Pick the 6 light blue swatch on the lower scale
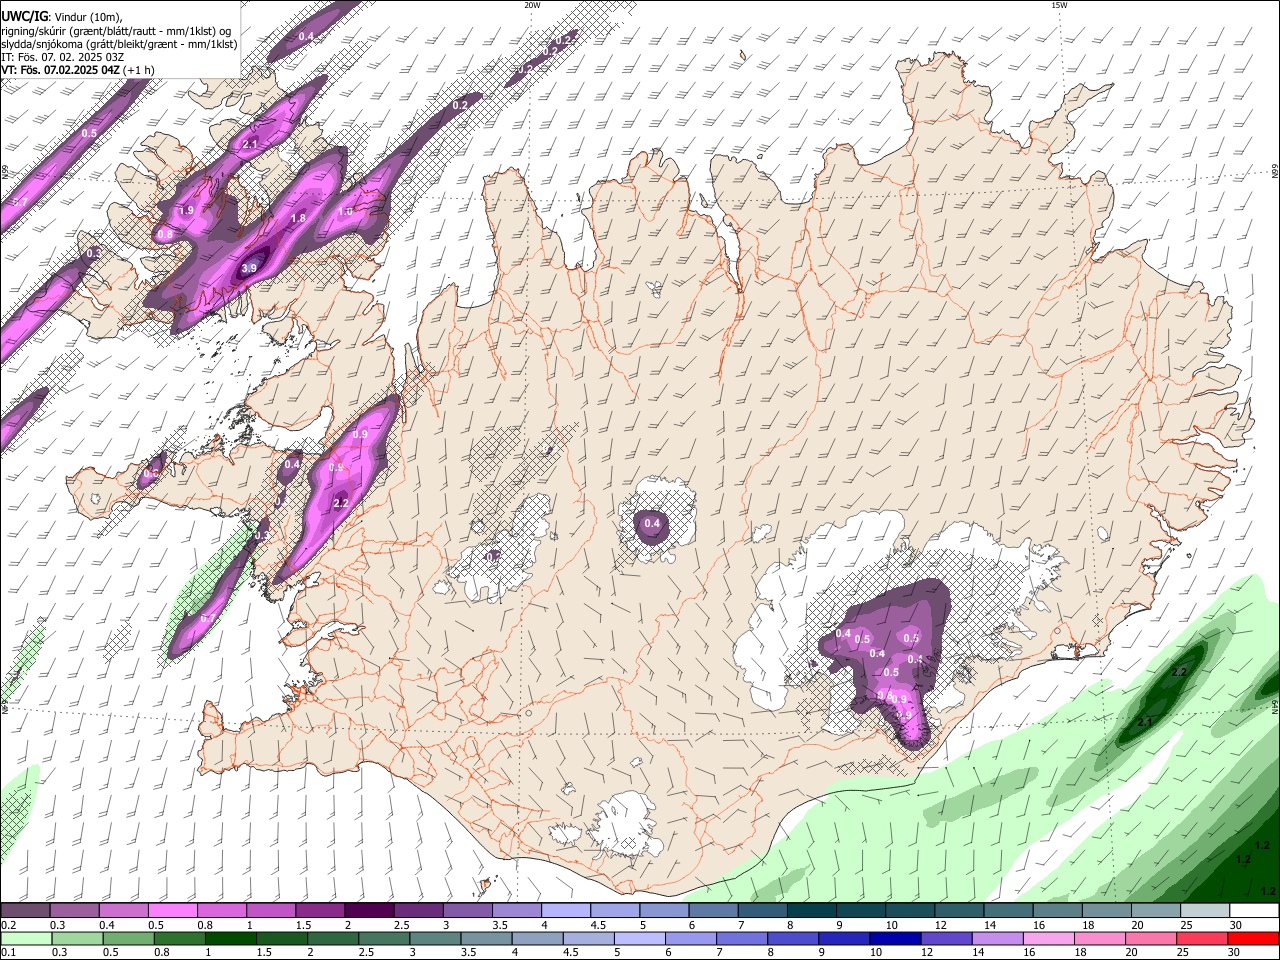Screen dimensions: 1280x960 pyautogui.click(x=690, y=939)
